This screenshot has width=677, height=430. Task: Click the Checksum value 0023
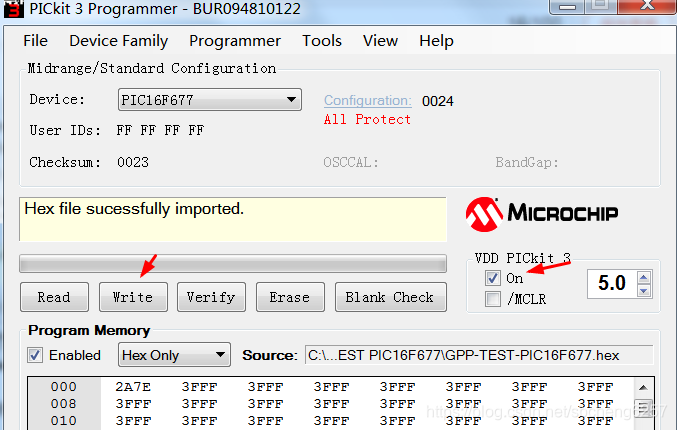click(x=133, y=162)
